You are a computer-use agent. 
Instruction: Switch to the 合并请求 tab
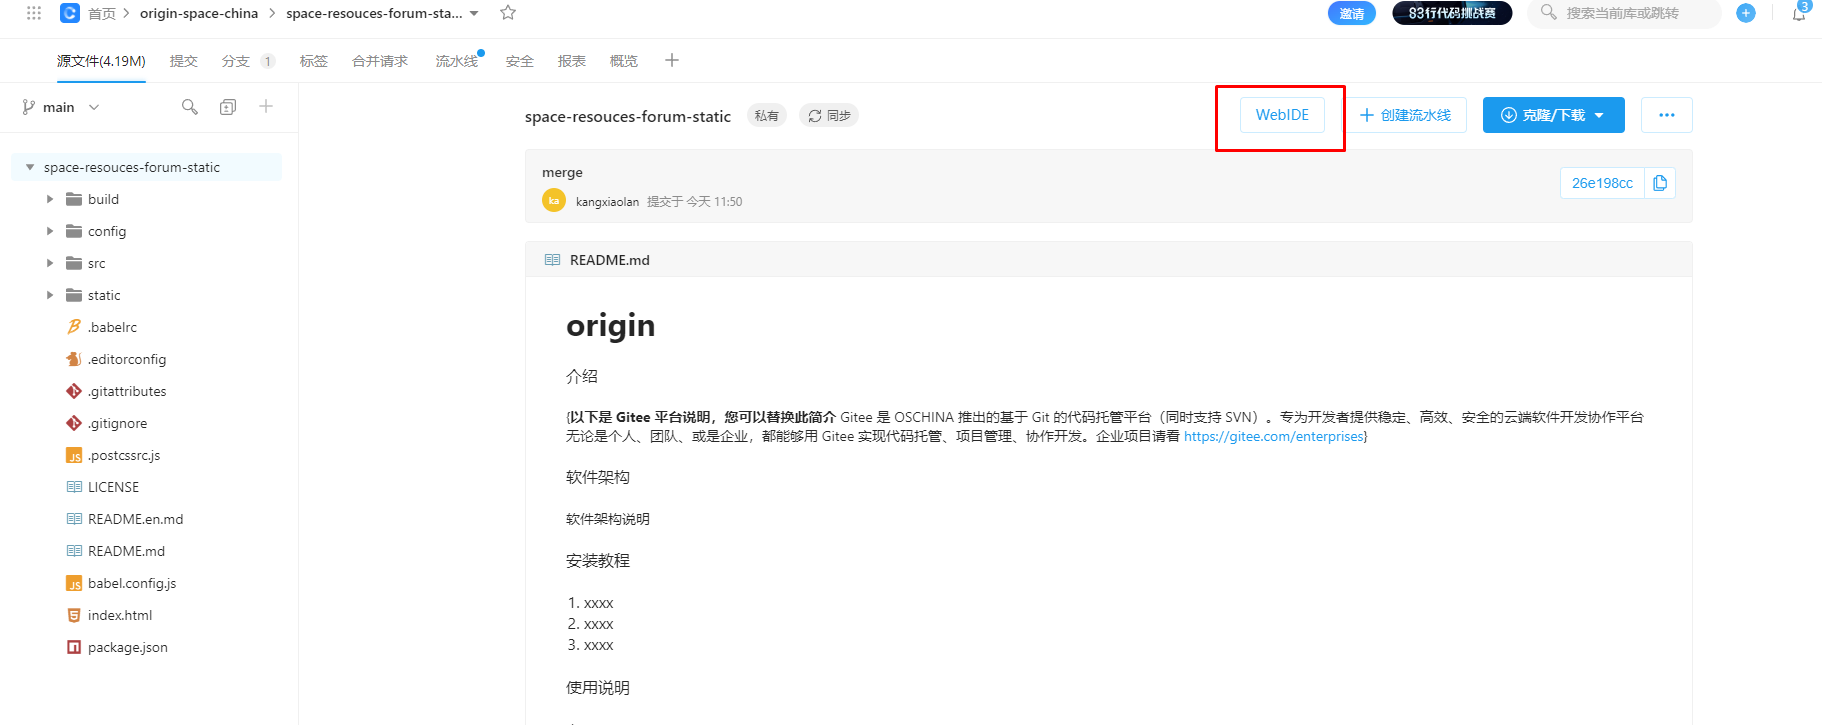[380, 61]
